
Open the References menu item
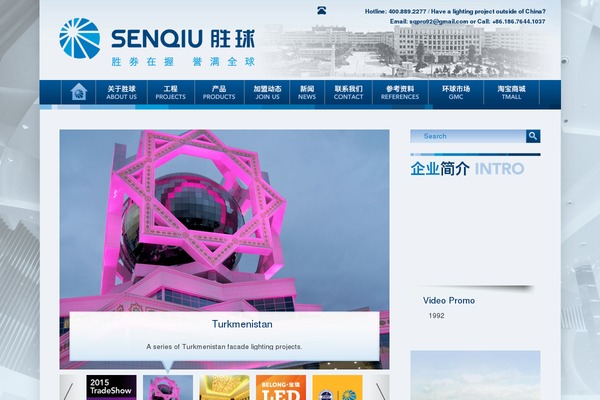point(400,92)
